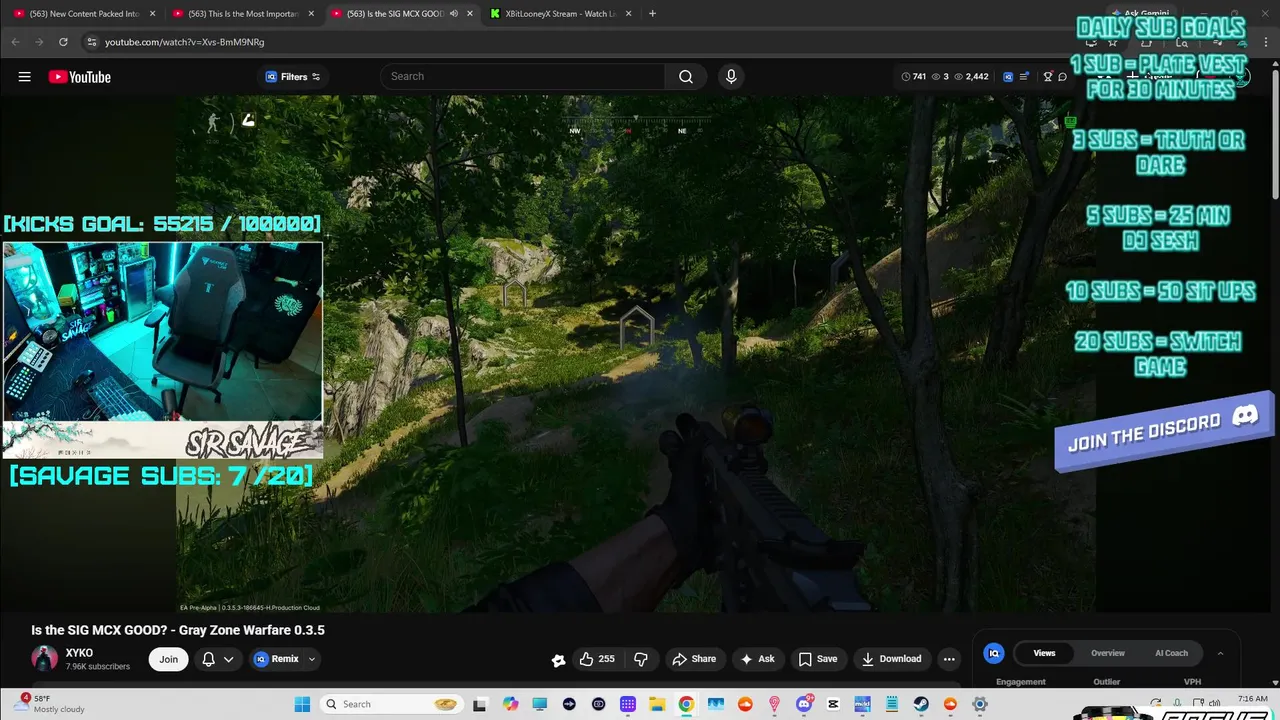Screen dimensions: 1280x720
Task: Open the vidIQ chat bubble icon
Action: [1062, 77]
